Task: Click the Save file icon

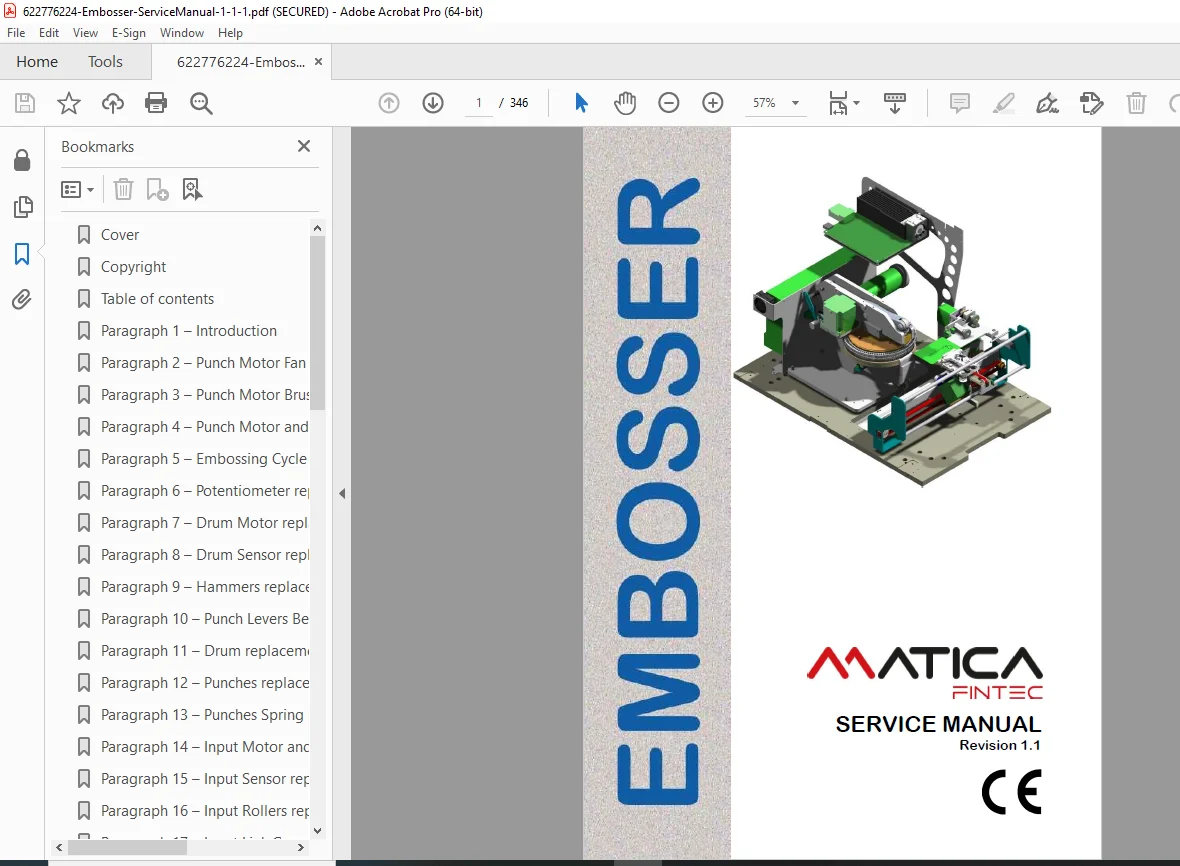Action: 25,103
